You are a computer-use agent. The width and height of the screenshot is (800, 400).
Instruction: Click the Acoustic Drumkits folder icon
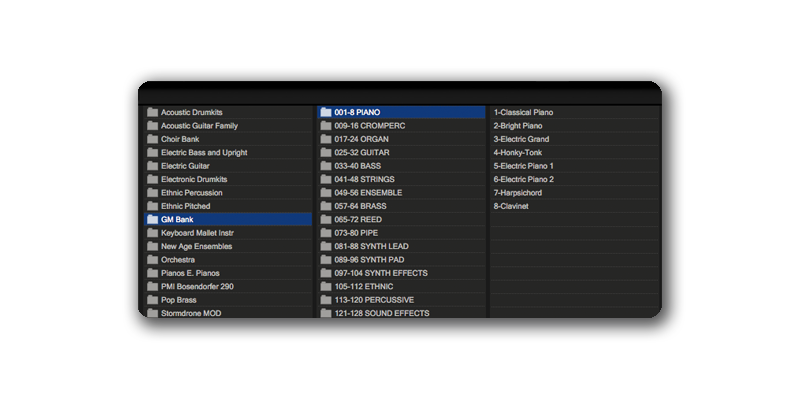[x=152, y=112]
